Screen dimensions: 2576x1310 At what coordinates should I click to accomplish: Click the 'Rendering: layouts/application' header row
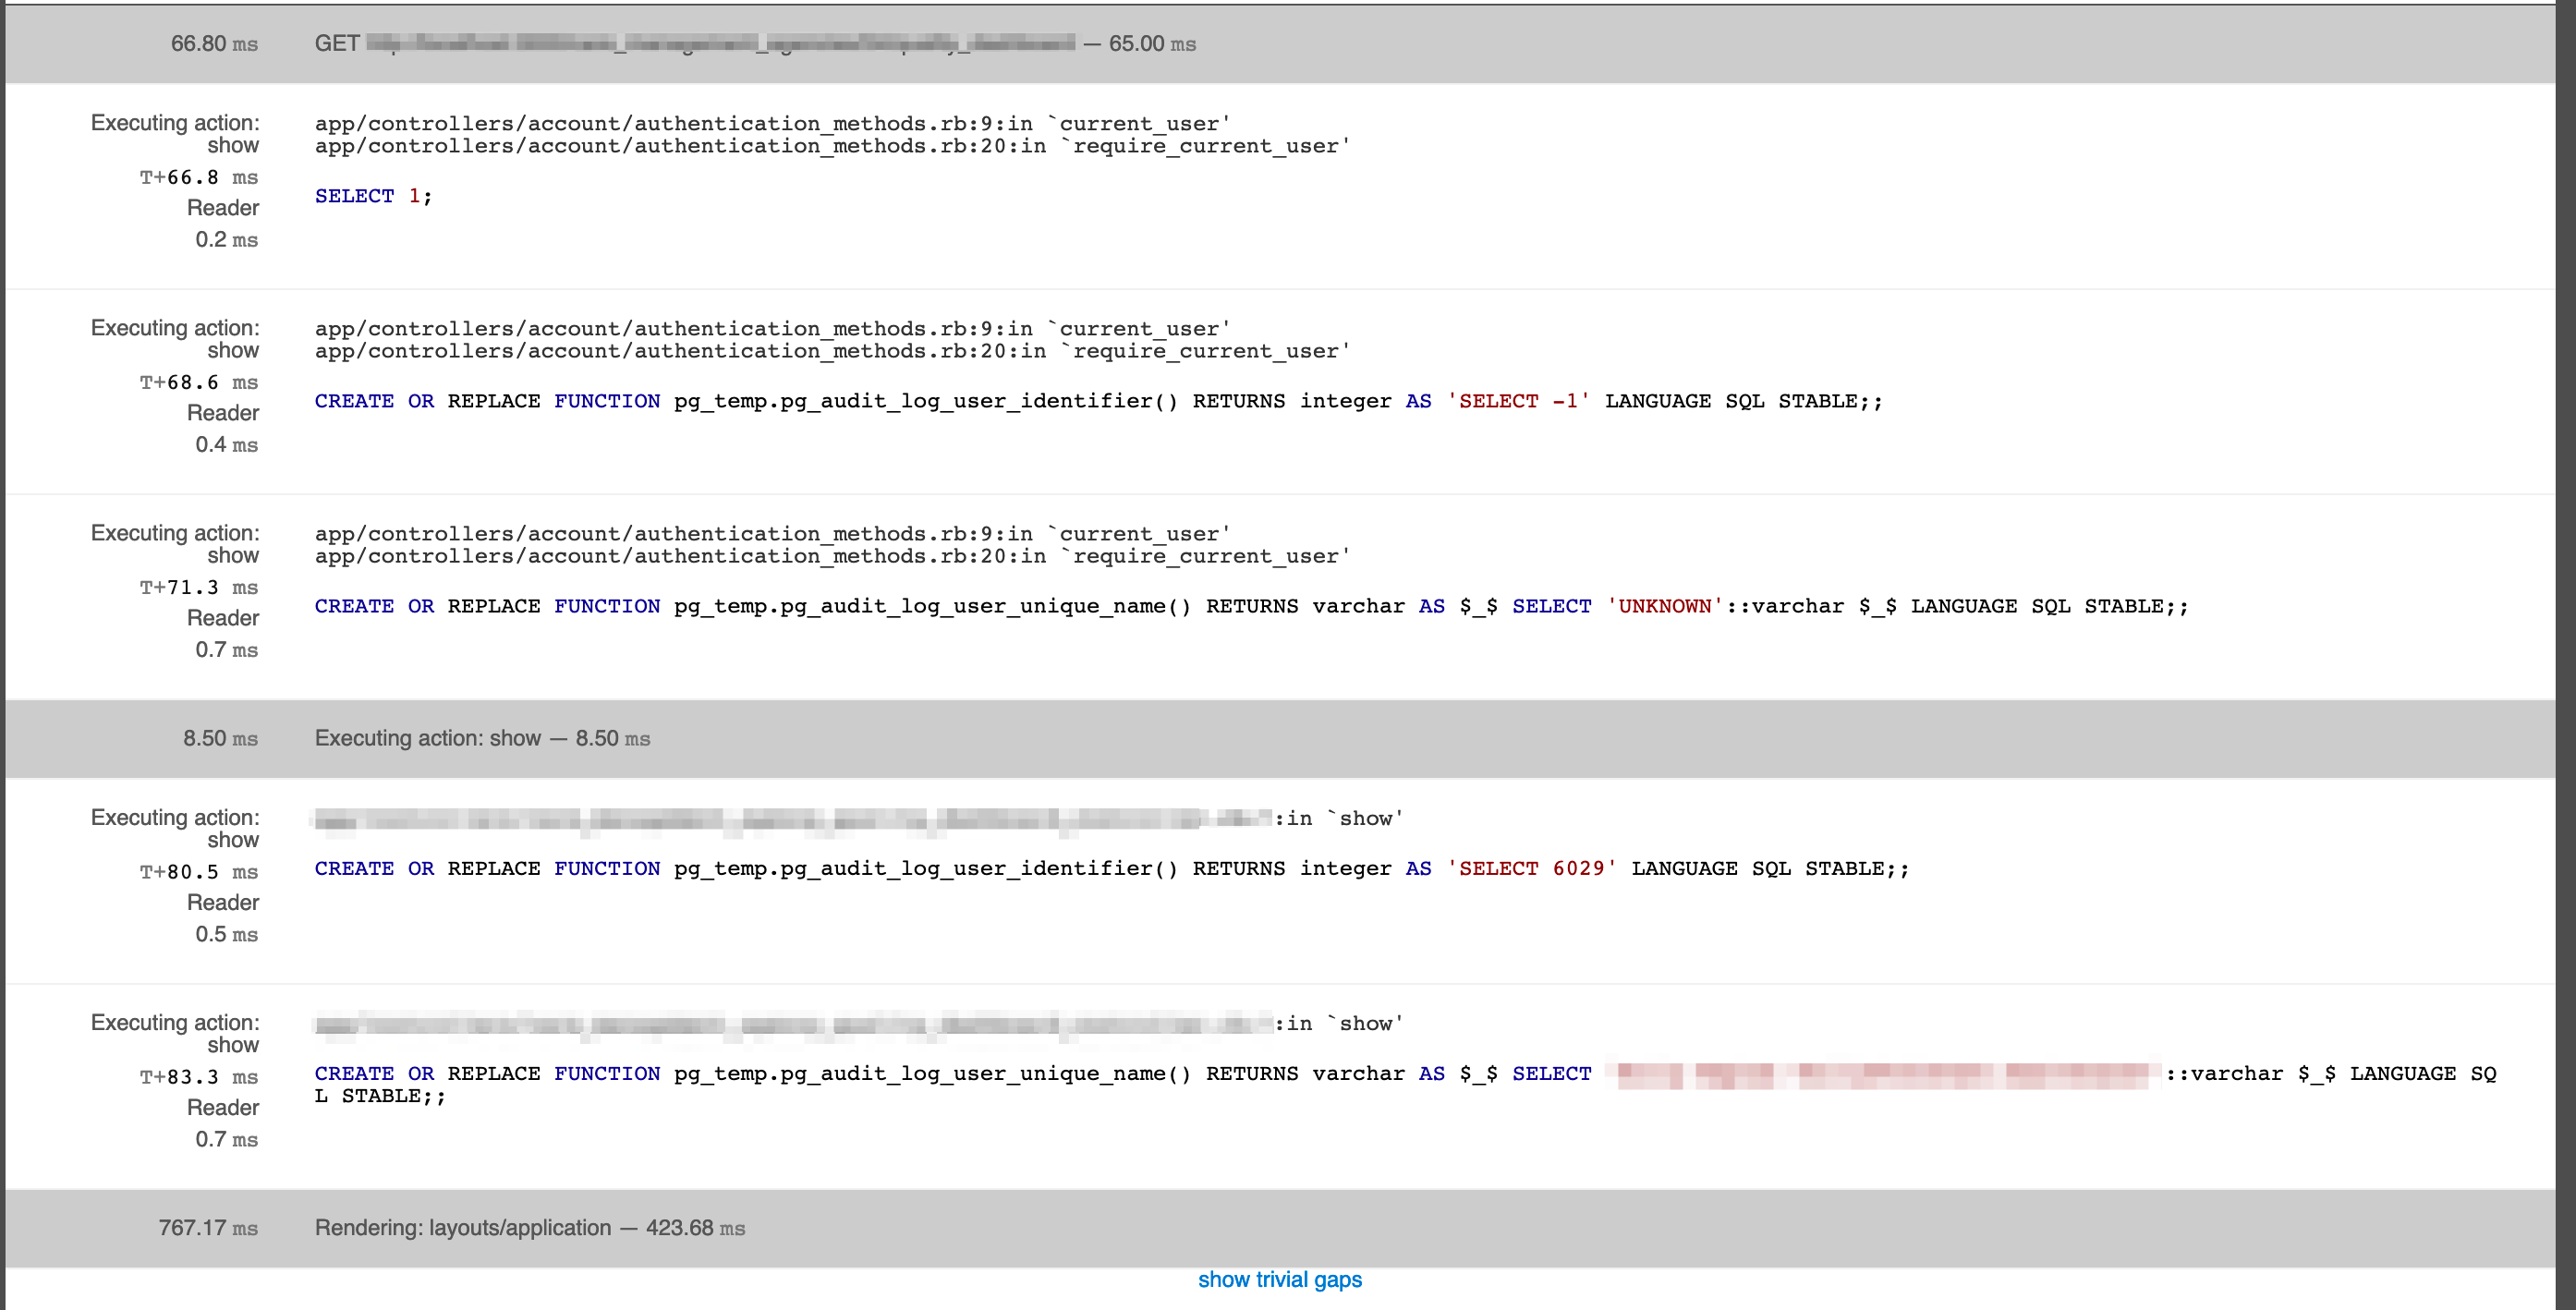529,1227
